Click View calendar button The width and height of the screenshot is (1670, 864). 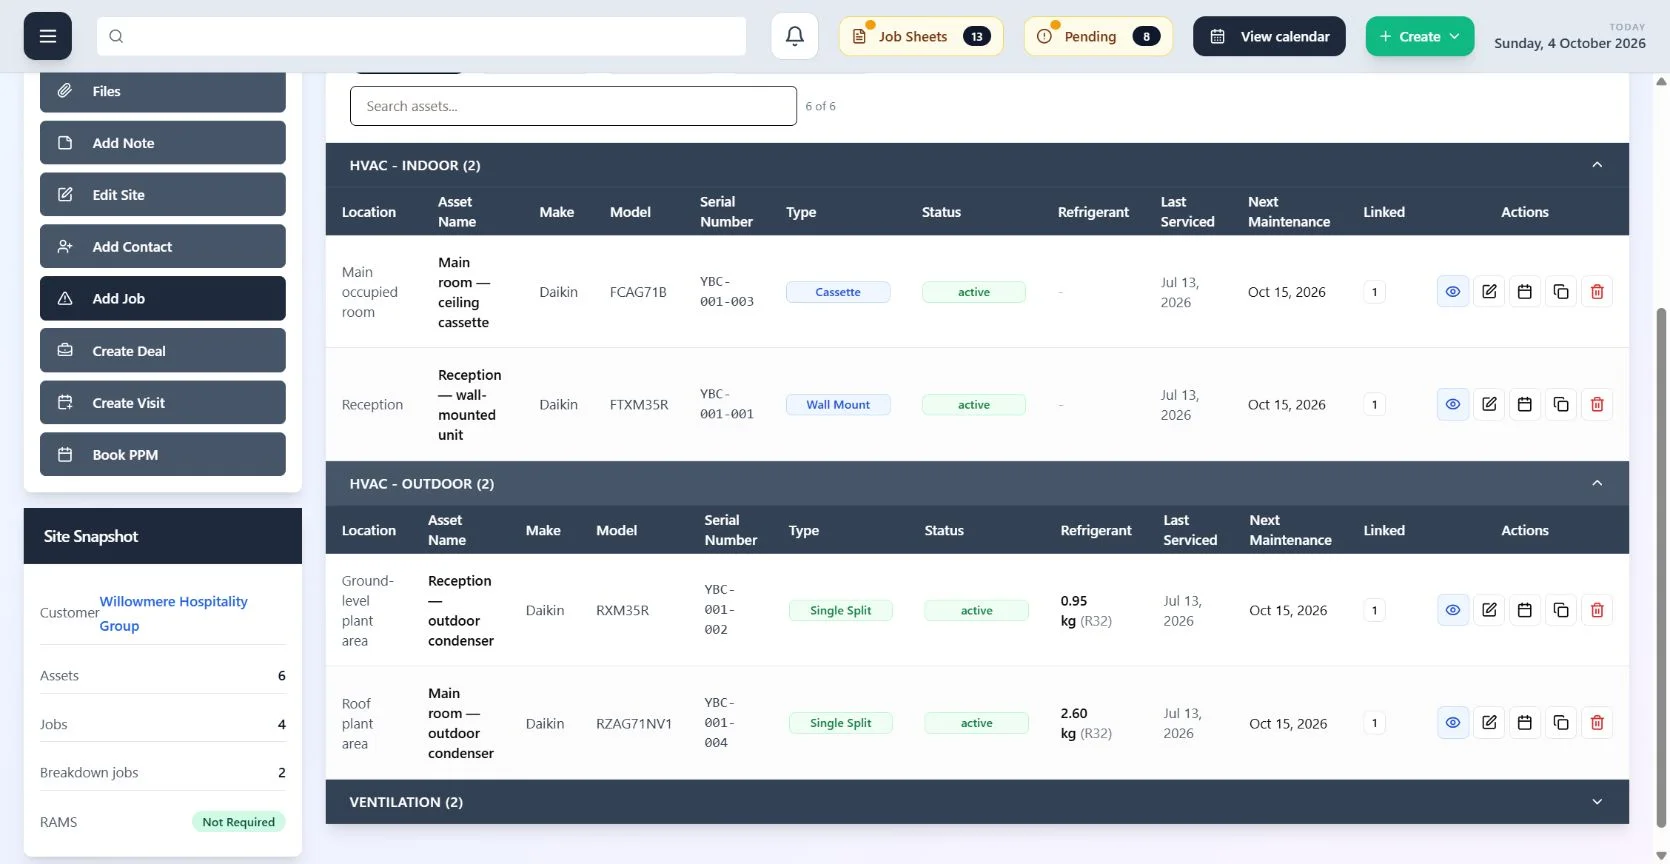(1269, 36)
